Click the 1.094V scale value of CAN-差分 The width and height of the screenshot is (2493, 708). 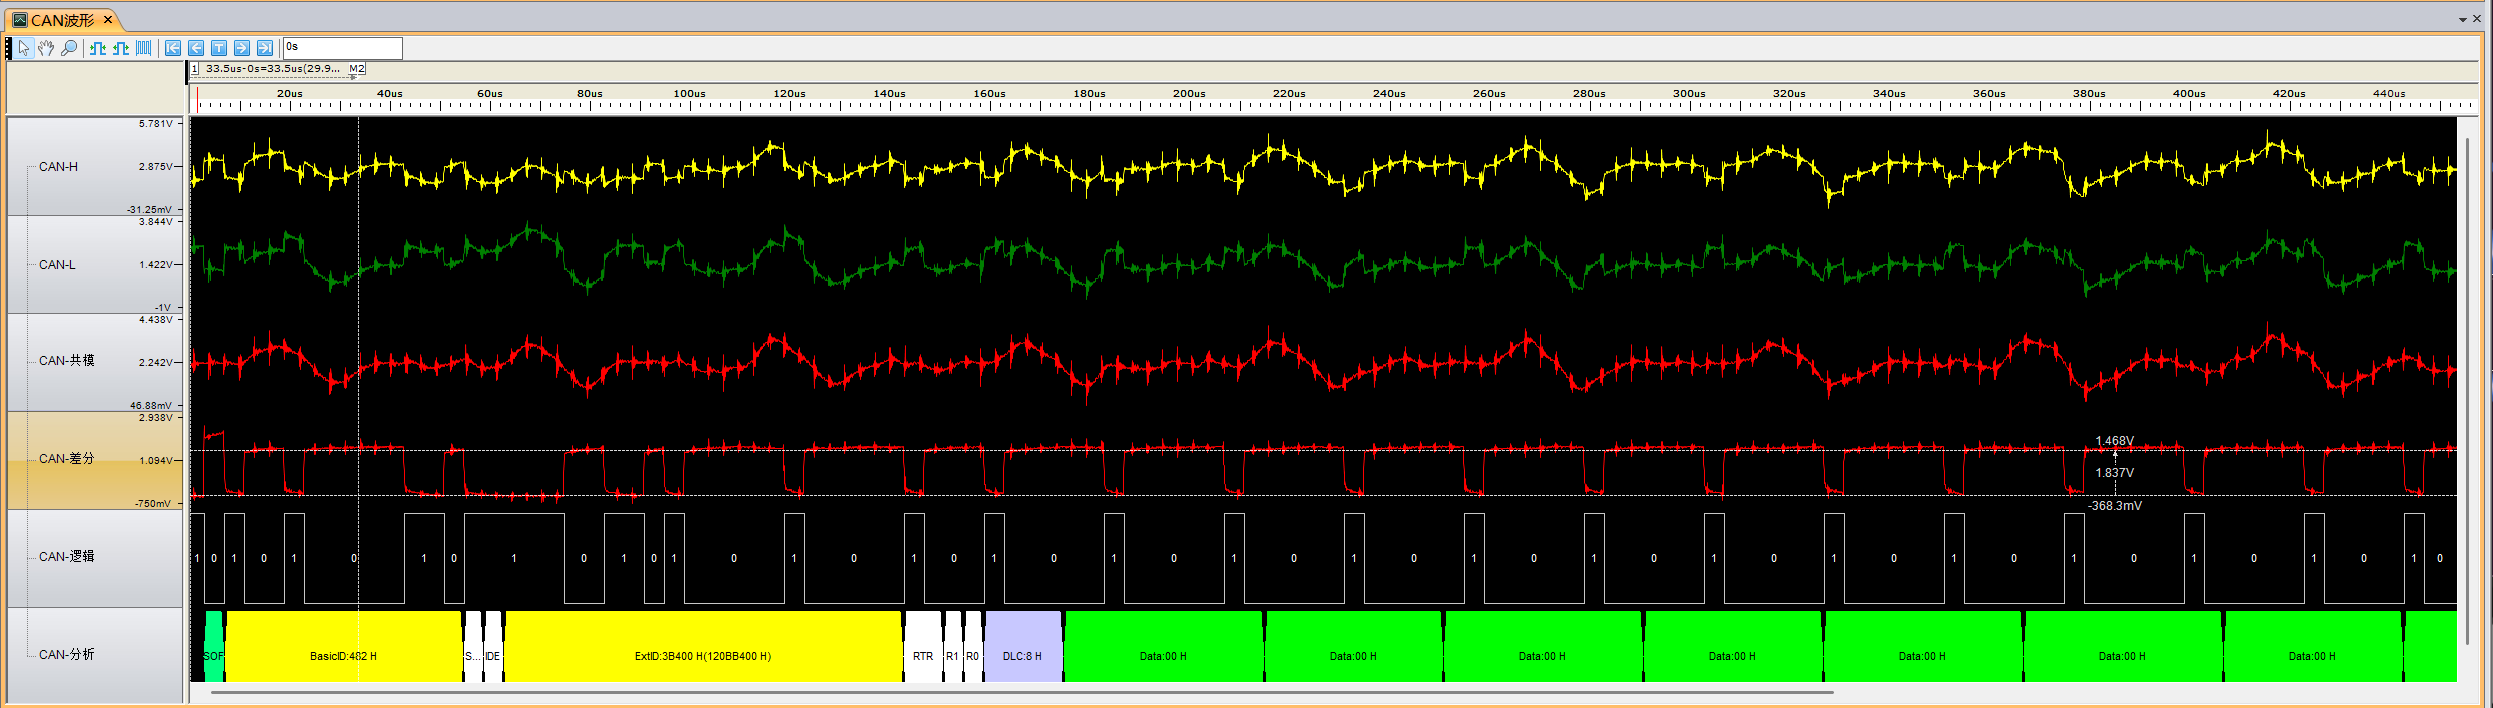[155, 461]
